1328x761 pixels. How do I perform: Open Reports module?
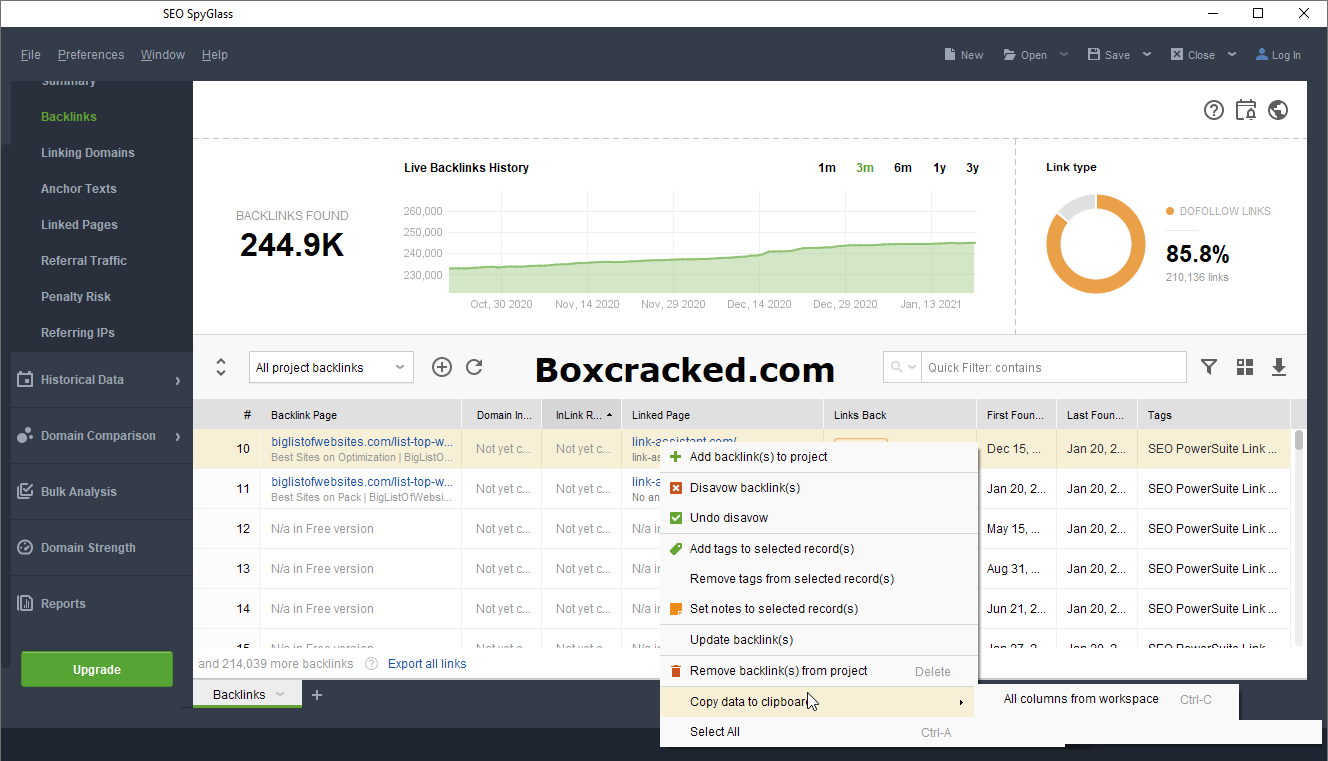(101, 604)
